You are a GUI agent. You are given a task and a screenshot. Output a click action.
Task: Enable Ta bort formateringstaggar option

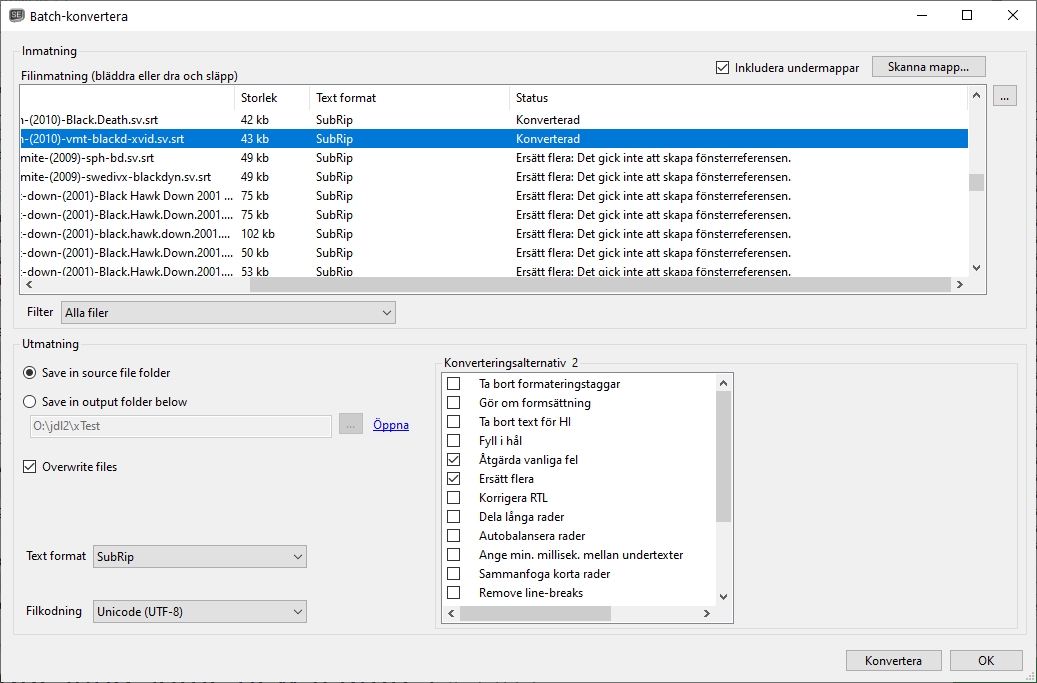455,383
